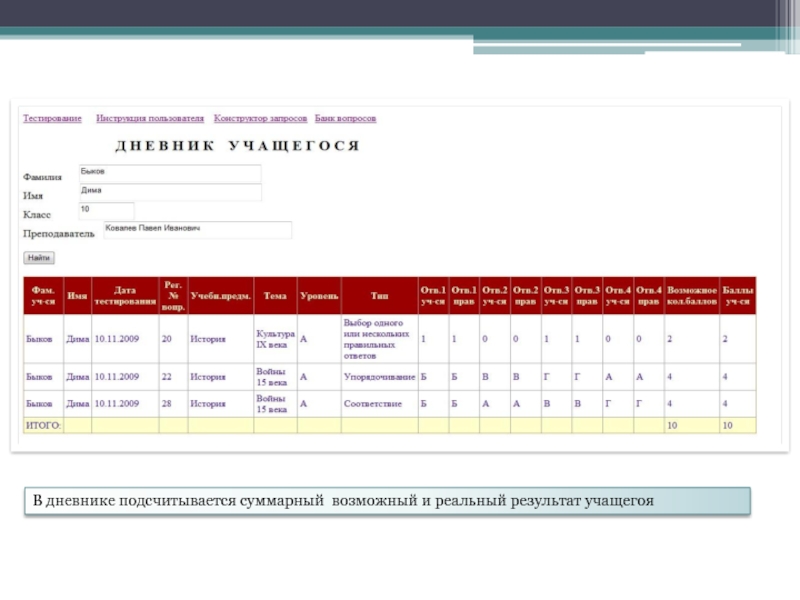Click the Учебн.предм. column header
Image resolution: width=800 pixels, height=600 pixels.
click(221, 296)
